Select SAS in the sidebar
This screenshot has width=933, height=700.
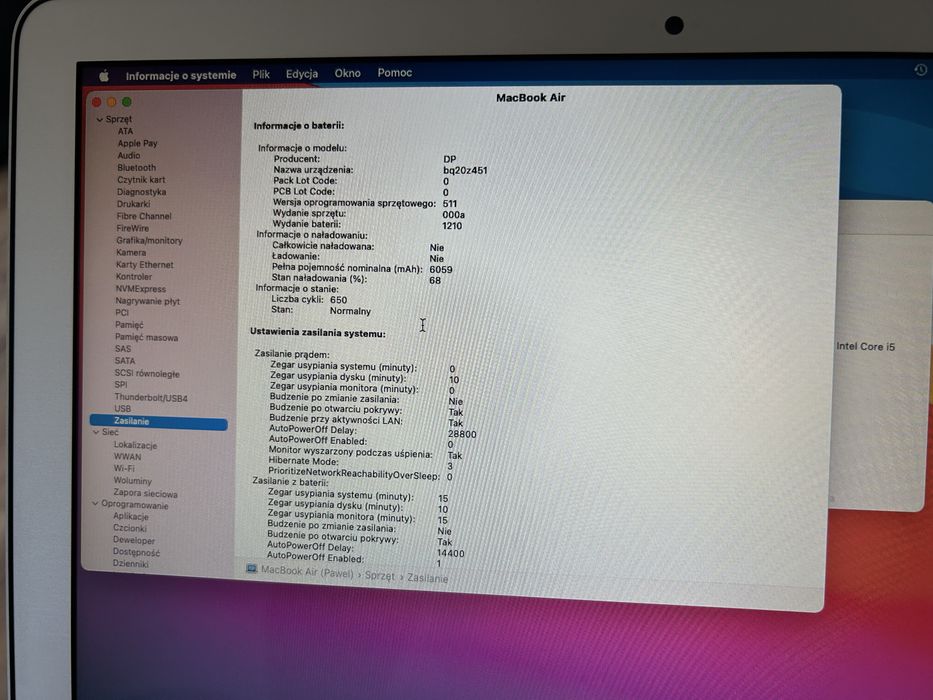click(123, 349)
